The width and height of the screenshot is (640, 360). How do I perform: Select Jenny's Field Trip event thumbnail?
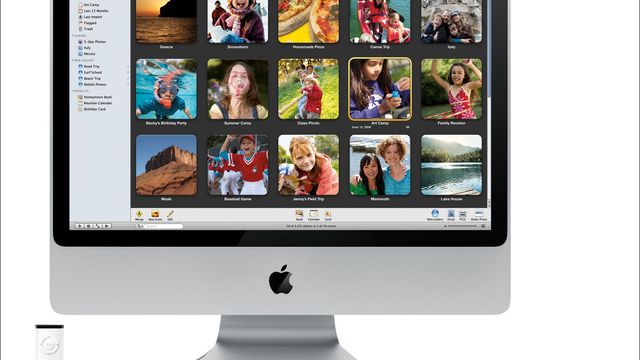pos(309,165)
